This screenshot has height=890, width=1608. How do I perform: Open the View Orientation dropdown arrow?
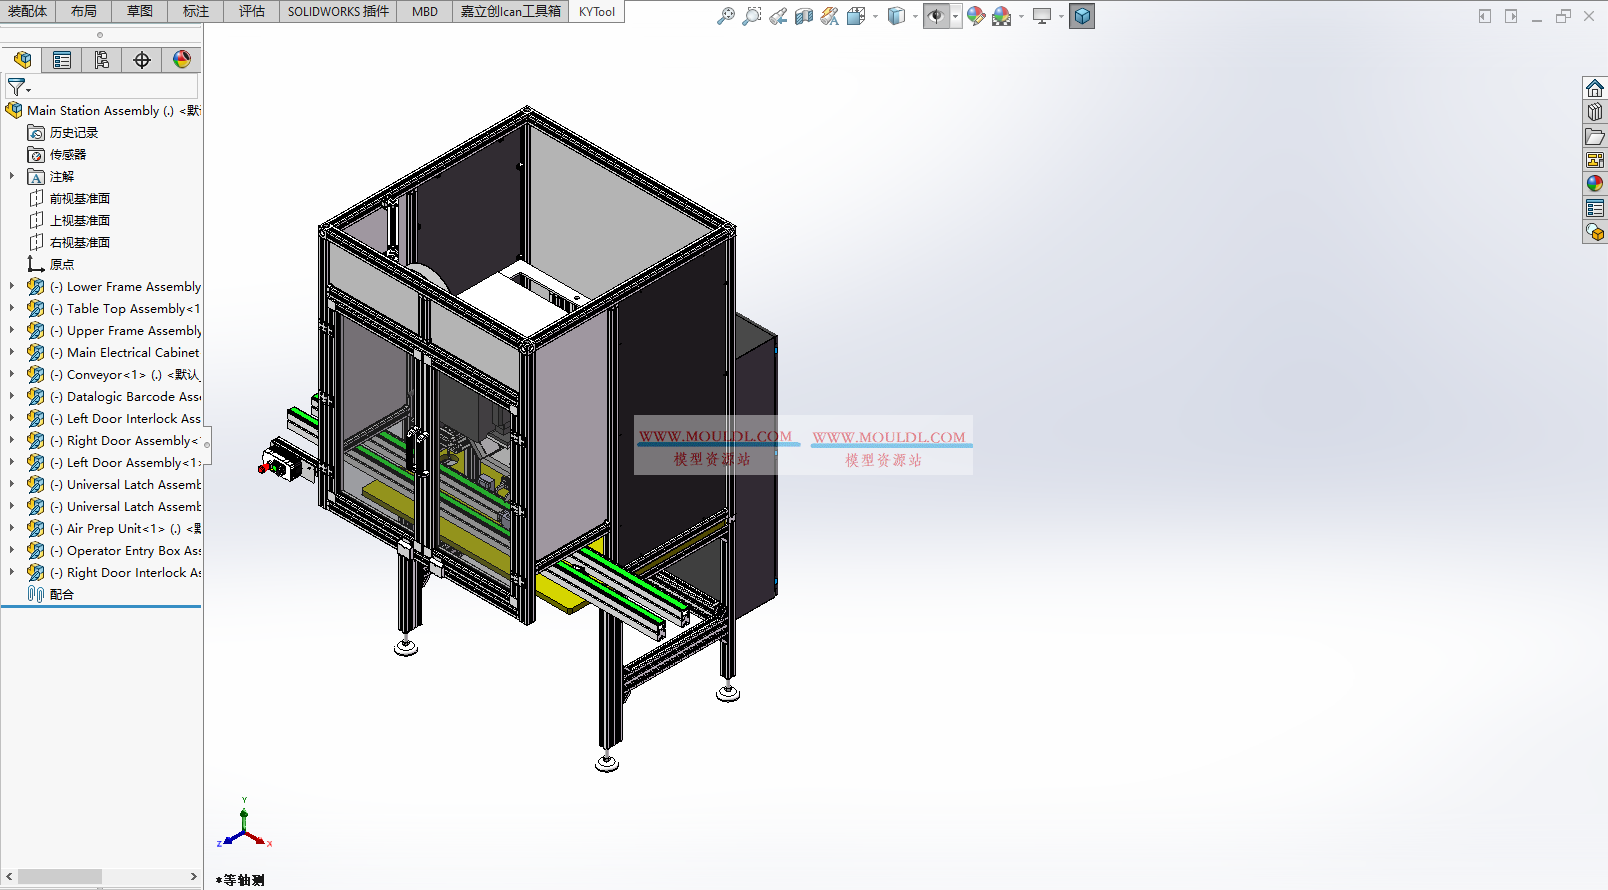point(875,16)
